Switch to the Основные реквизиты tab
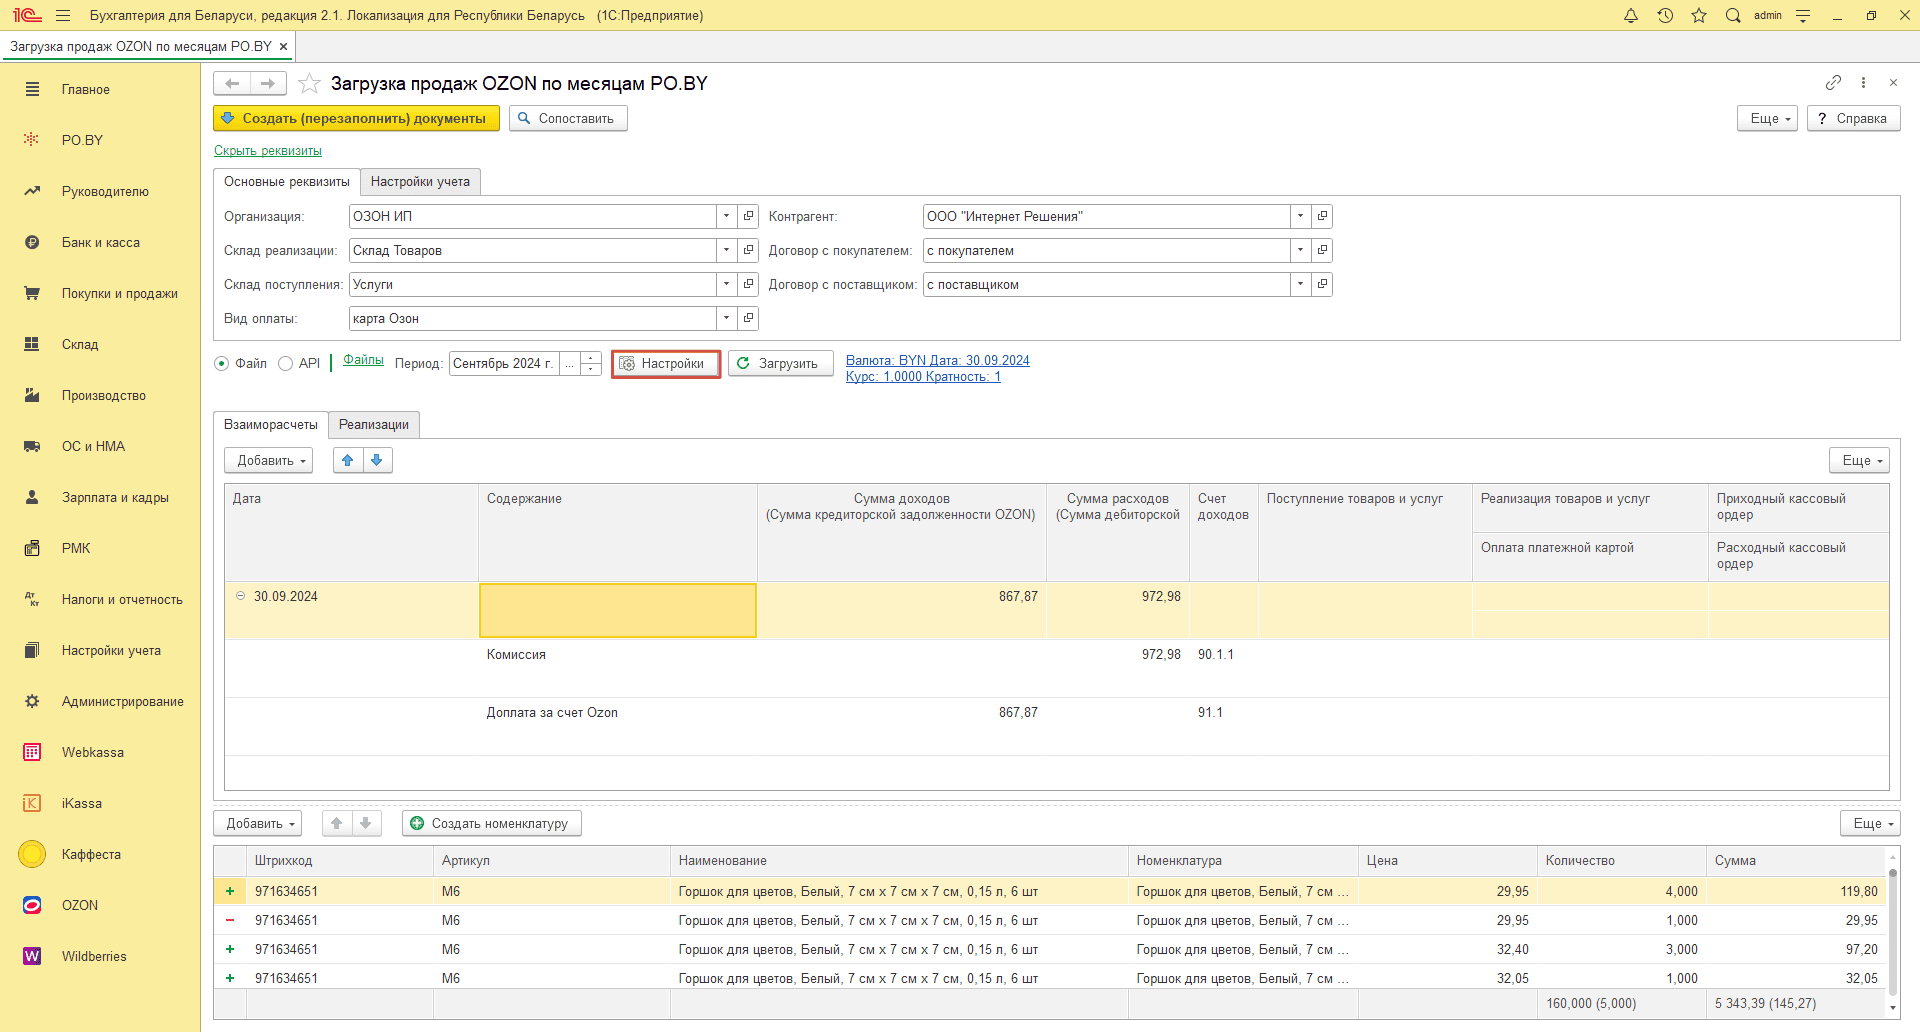 (287, 181)
